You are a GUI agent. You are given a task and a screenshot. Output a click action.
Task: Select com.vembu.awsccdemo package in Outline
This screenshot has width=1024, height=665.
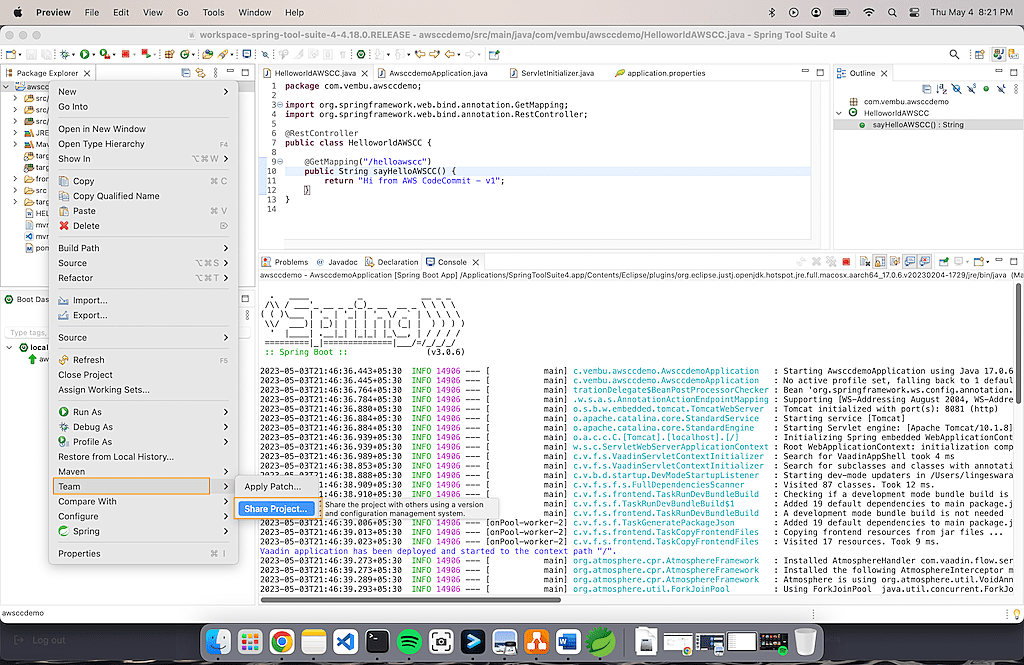[x=906, y=101]
